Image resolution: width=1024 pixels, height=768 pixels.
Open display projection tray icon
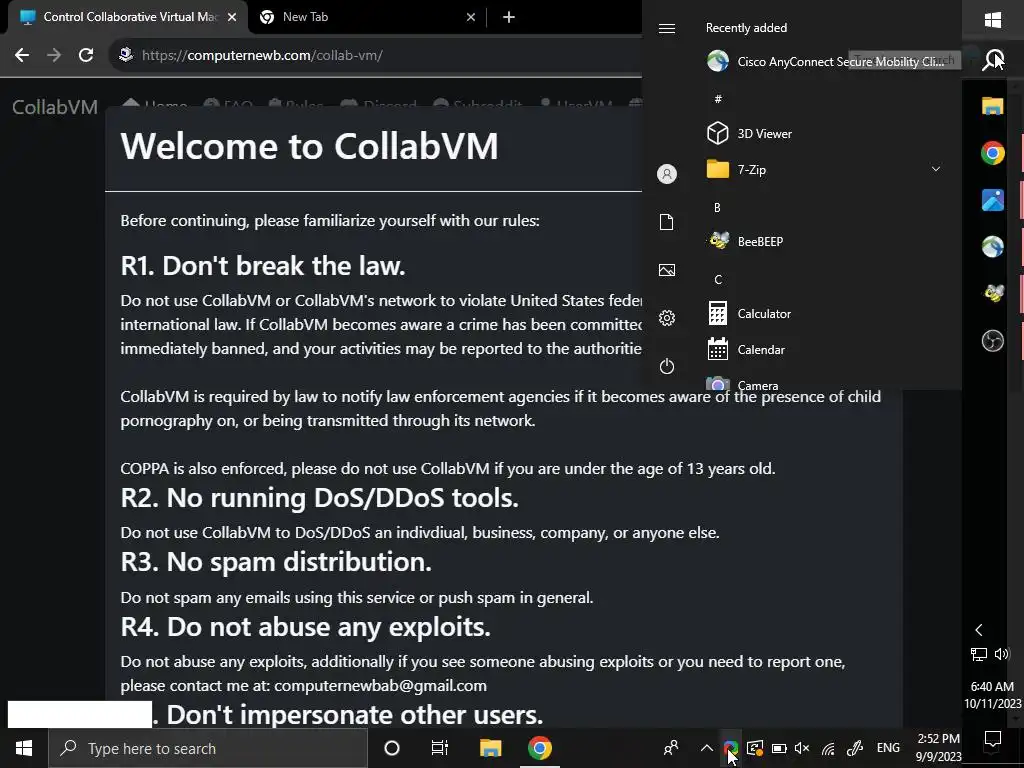(754, 748)
